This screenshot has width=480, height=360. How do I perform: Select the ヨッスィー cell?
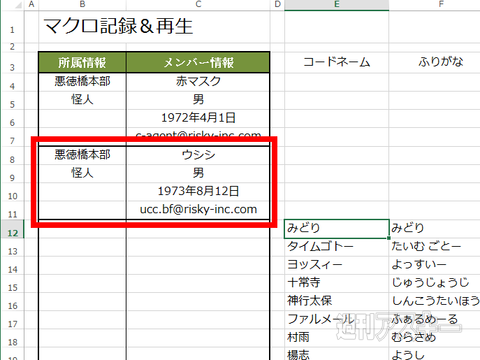click(337, 266)
